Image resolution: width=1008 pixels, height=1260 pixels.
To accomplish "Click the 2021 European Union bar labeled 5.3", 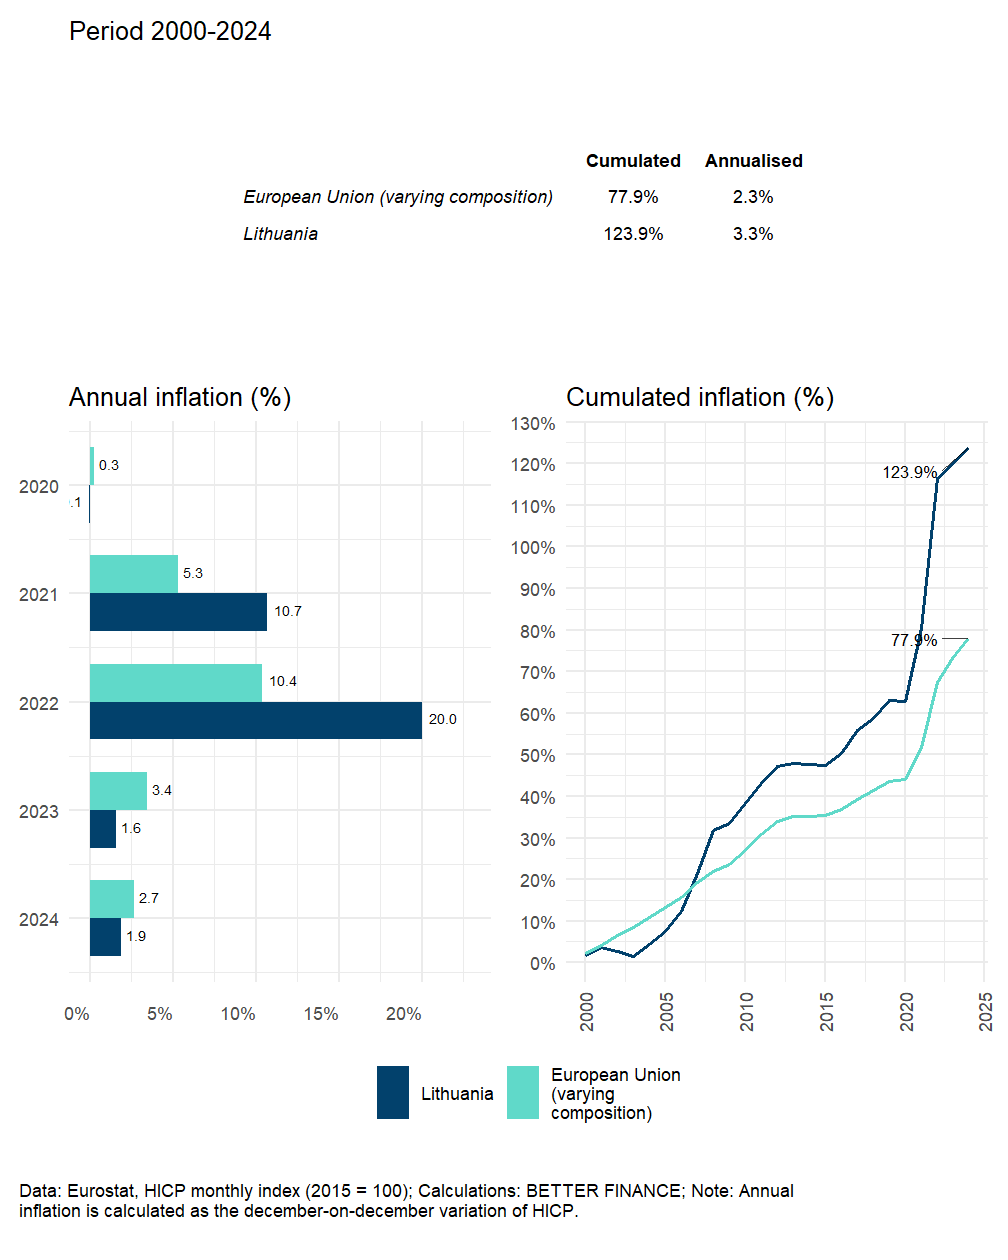I will [x=134, y=574].
